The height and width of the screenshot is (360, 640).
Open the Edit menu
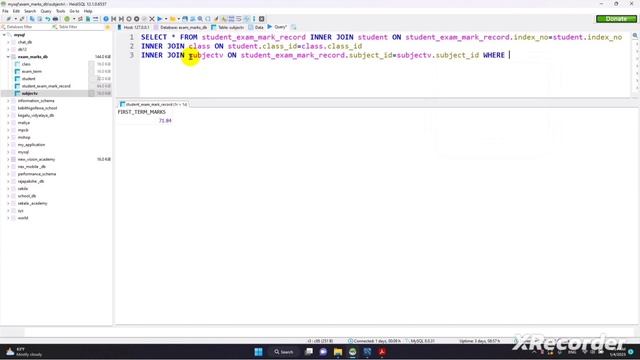pos(16,11)
